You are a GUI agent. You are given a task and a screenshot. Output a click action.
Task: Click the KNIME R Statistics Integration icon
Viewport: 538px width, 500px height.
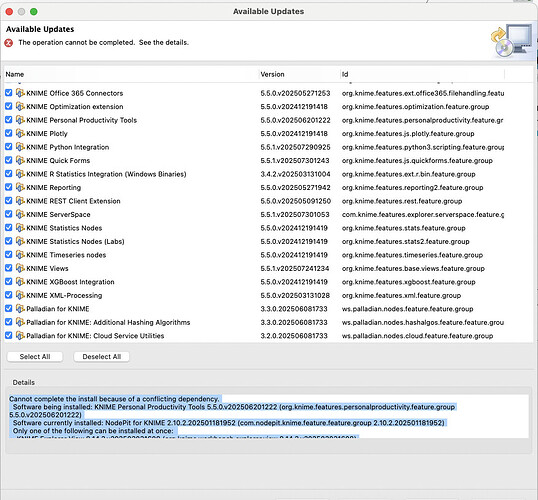tap(20, 174)
